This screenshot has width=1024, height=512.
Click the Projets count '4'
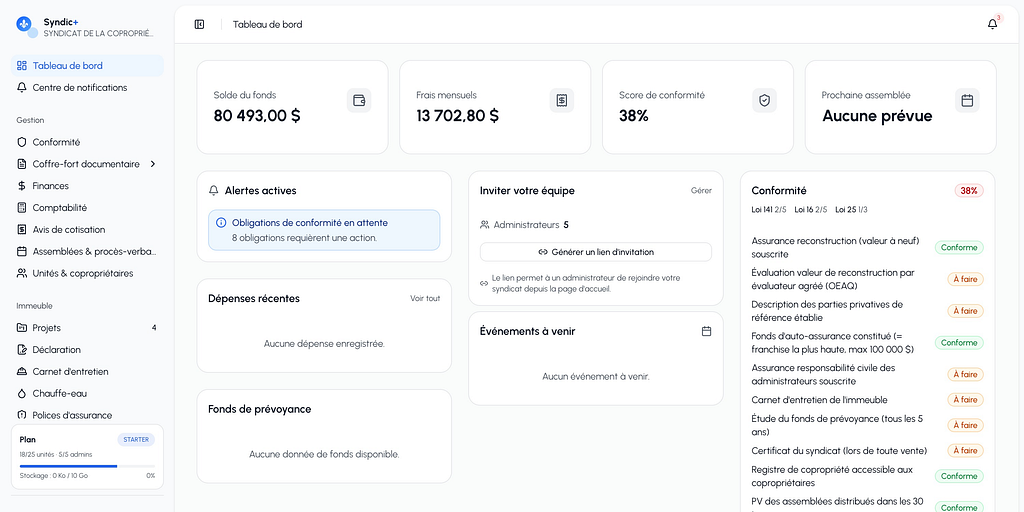(x=154, y=328)
